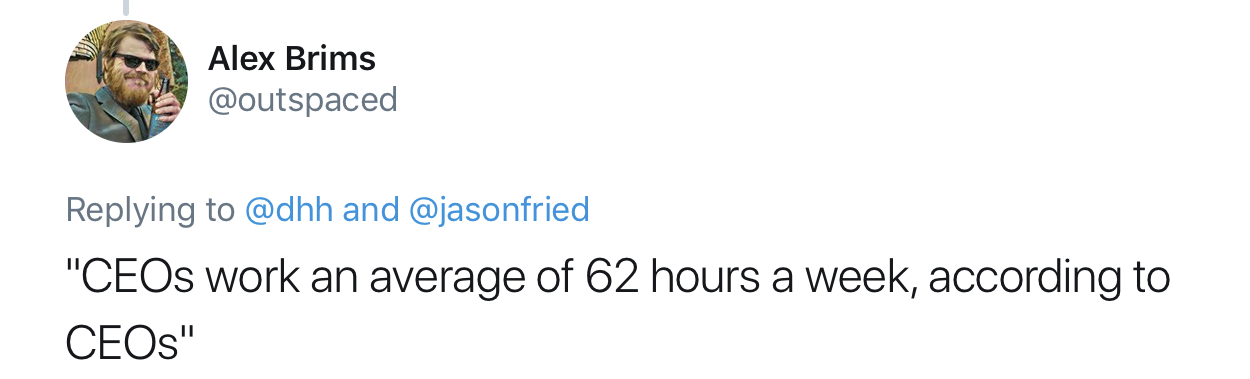Click the 'Replying to' label
Viewport: 1250px width, 379px height.
click(150, 211)
